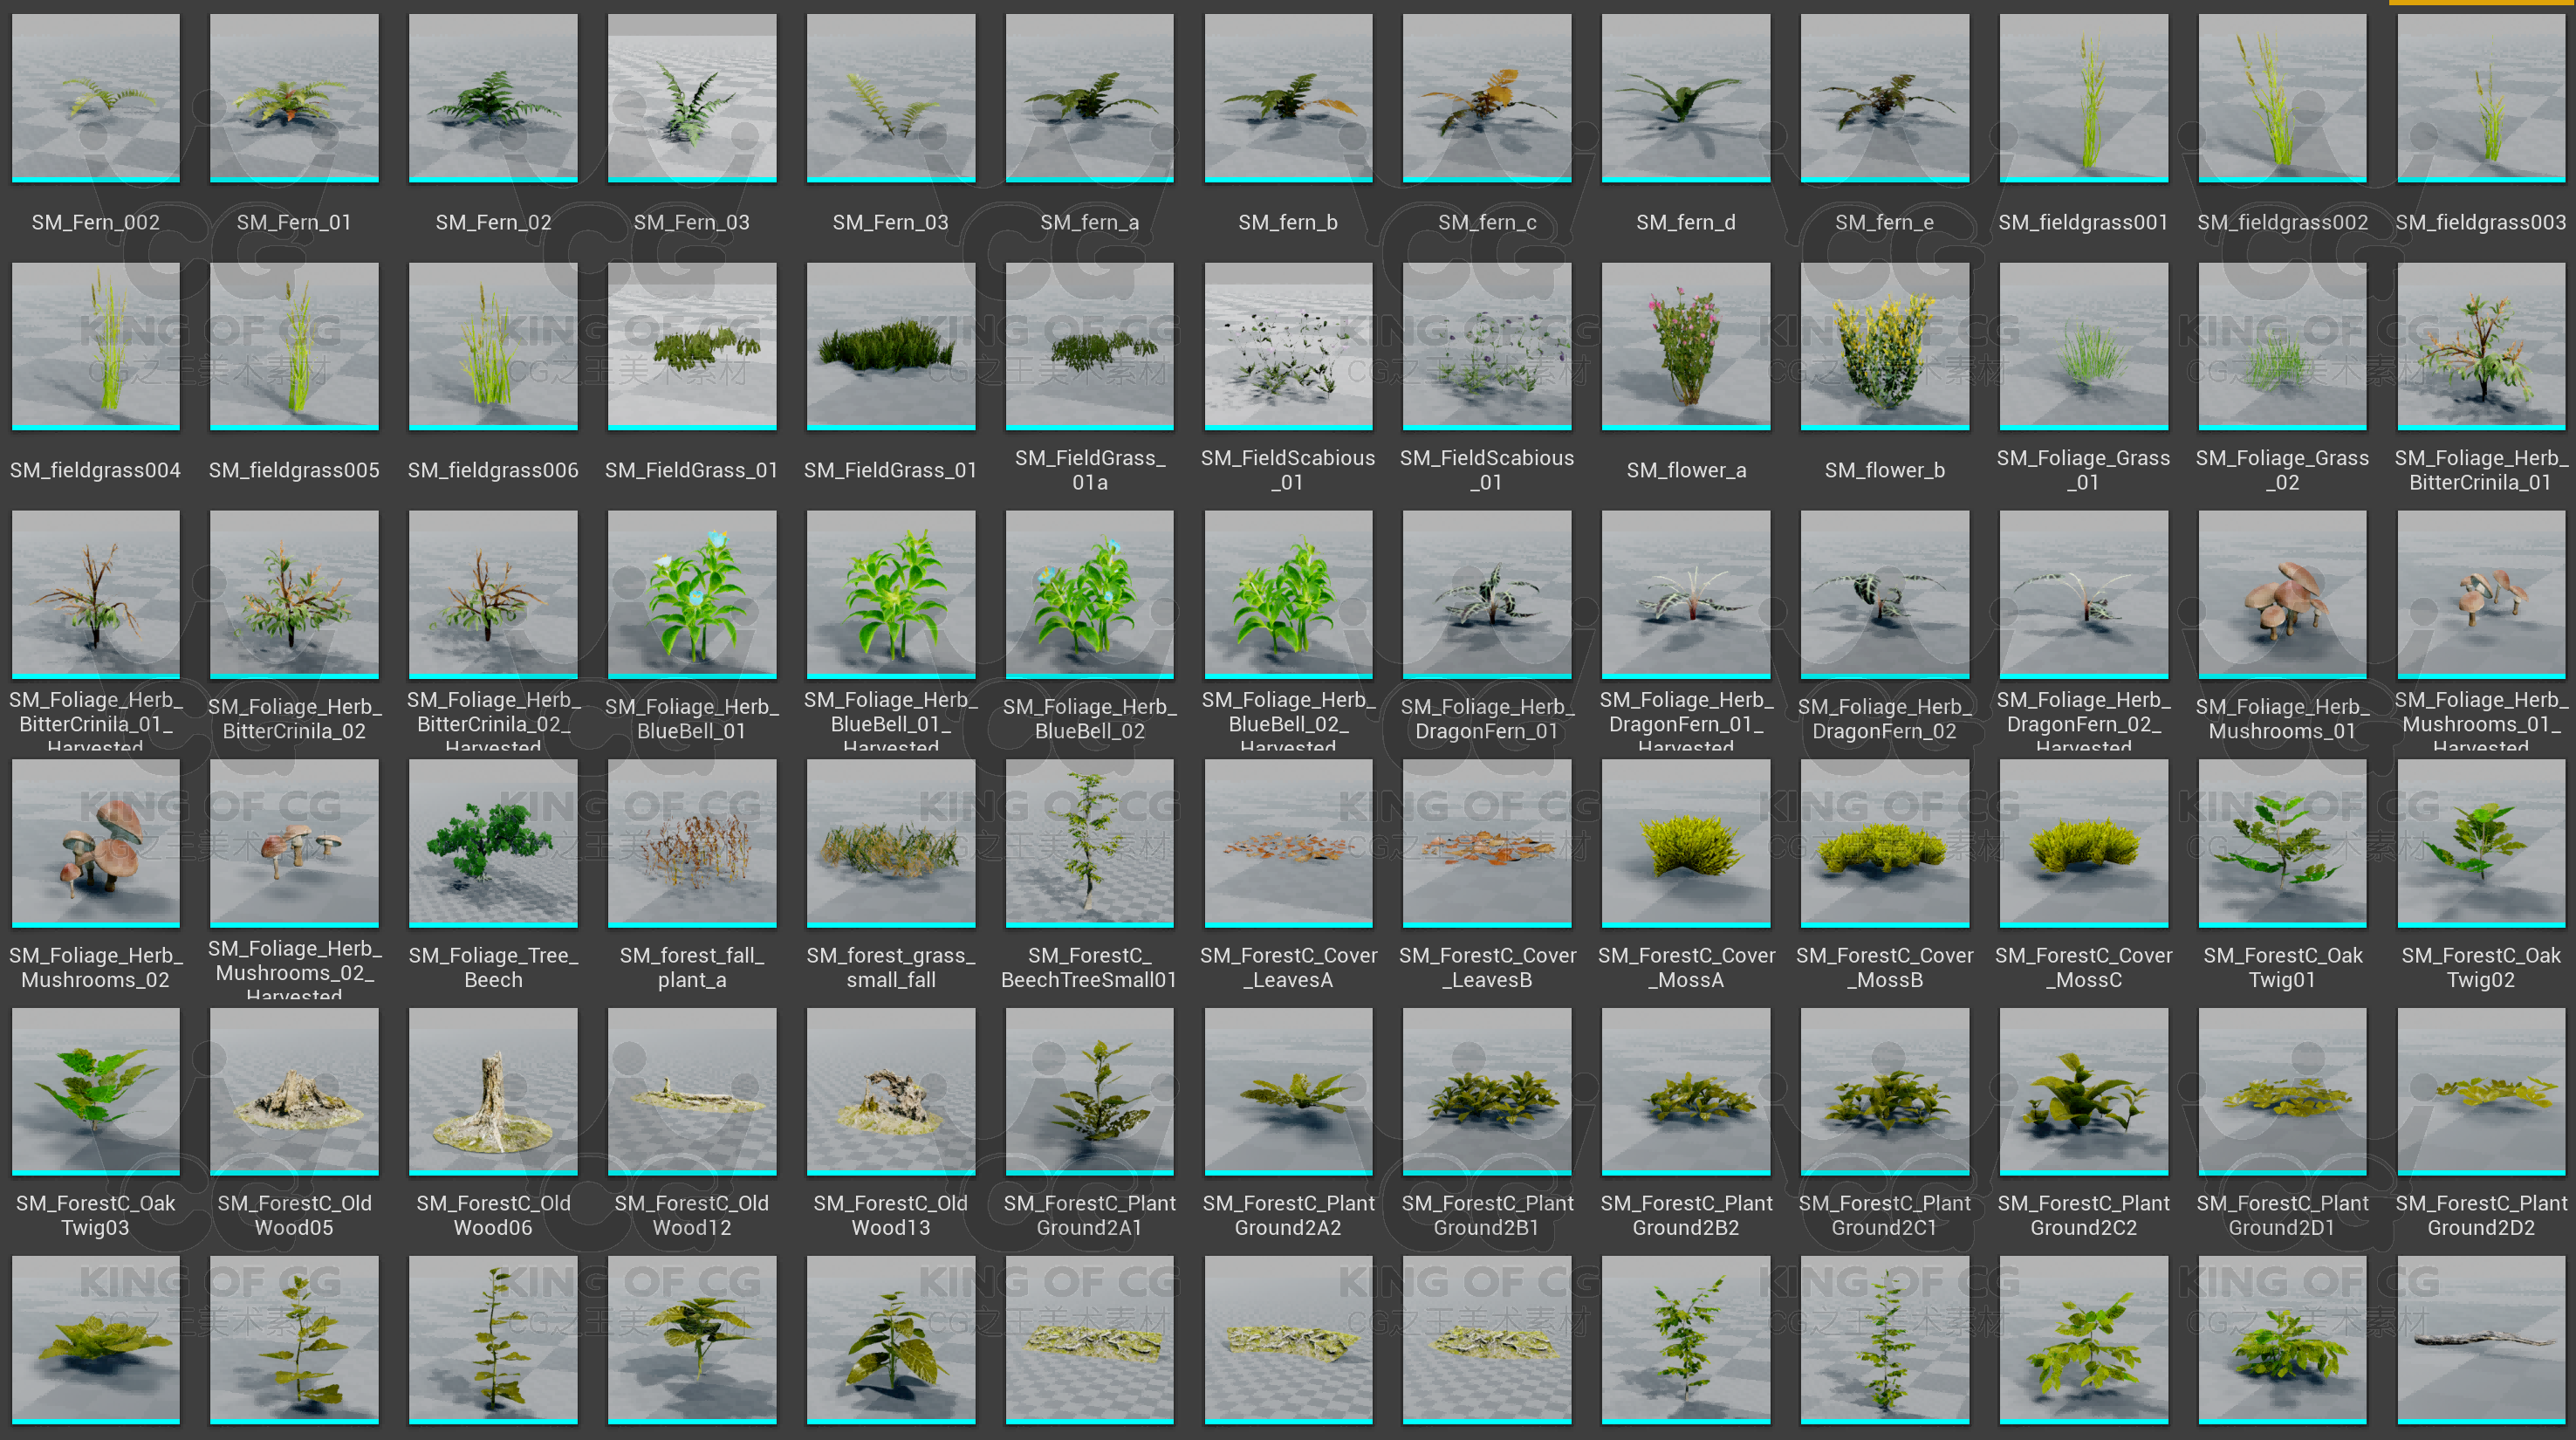This screenshot has width=2576, height=1440.
Task: Select the yellow SM_flower_b asset
Action: [x=1884, y=346]
